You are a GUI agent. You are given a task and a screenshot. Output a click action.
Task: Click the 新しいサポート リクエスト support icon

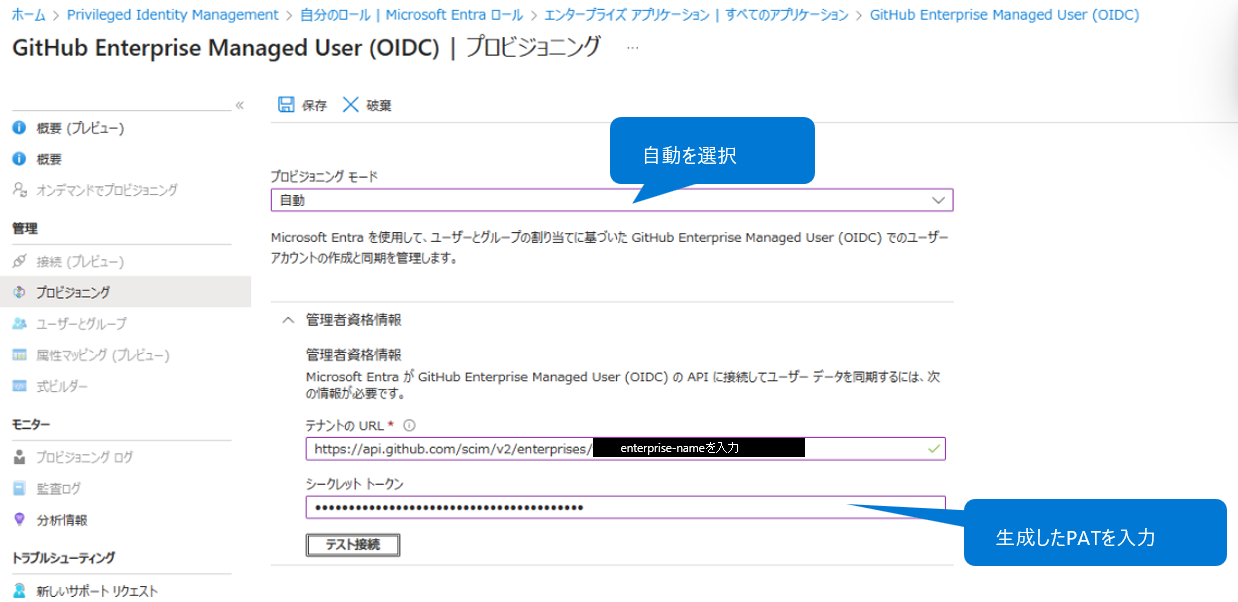click(19, 591)
